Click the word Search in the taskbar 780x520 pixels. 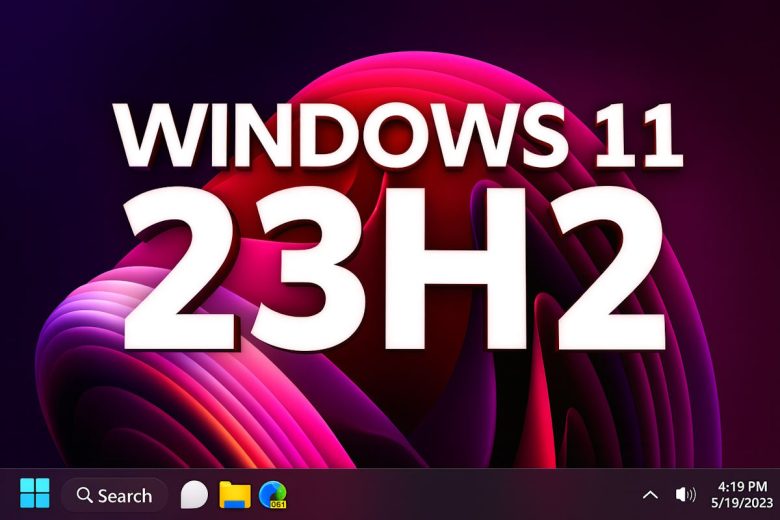pyautogui.click(x=125, y=495)
